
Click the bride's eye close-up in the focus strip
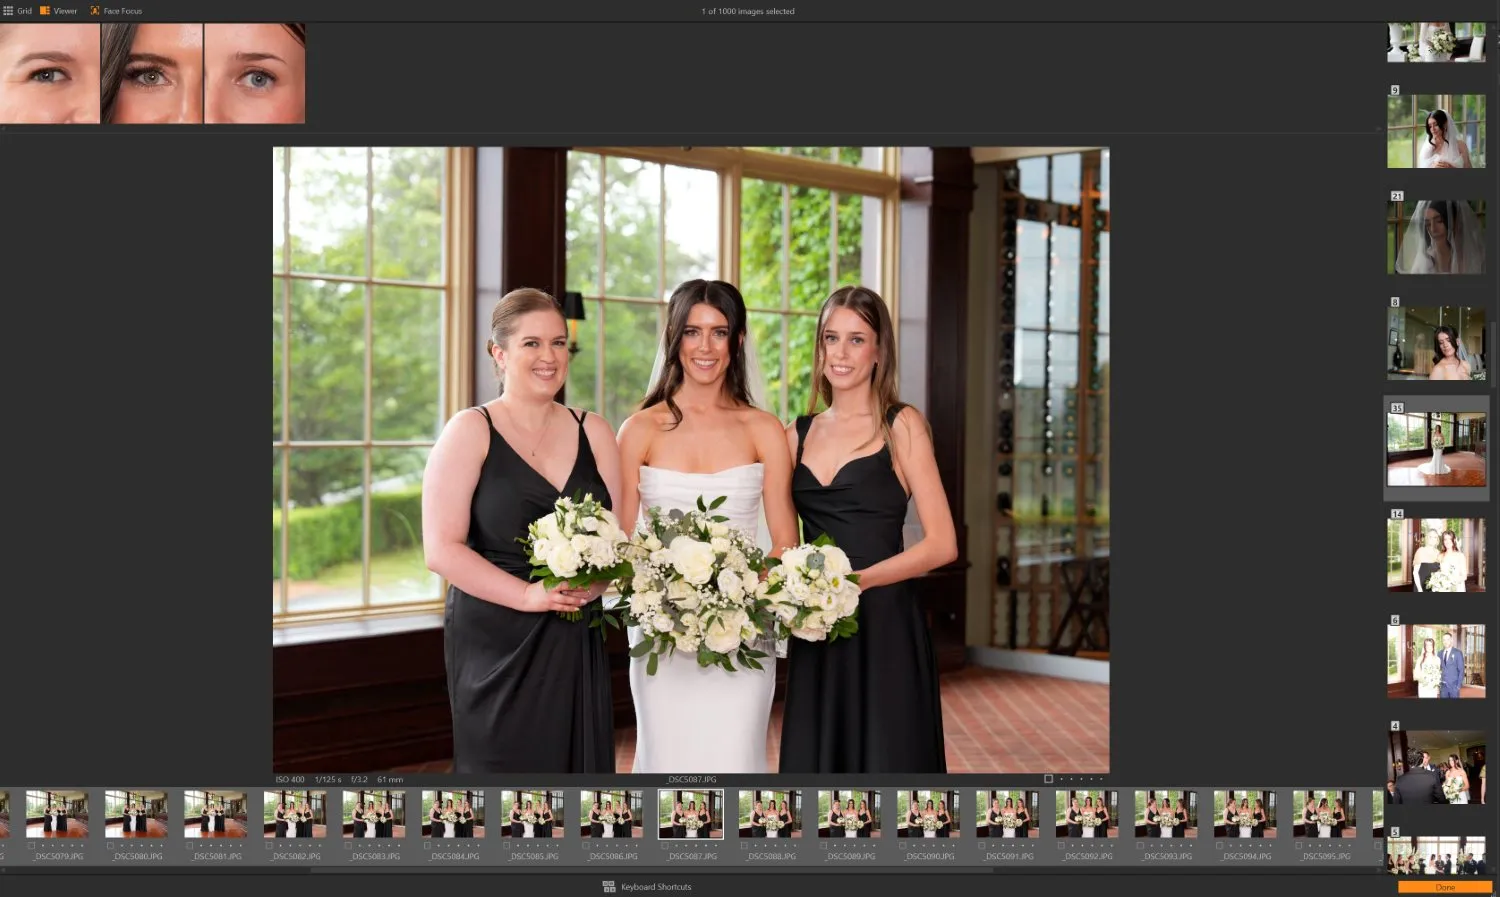(x=152, y=71)
